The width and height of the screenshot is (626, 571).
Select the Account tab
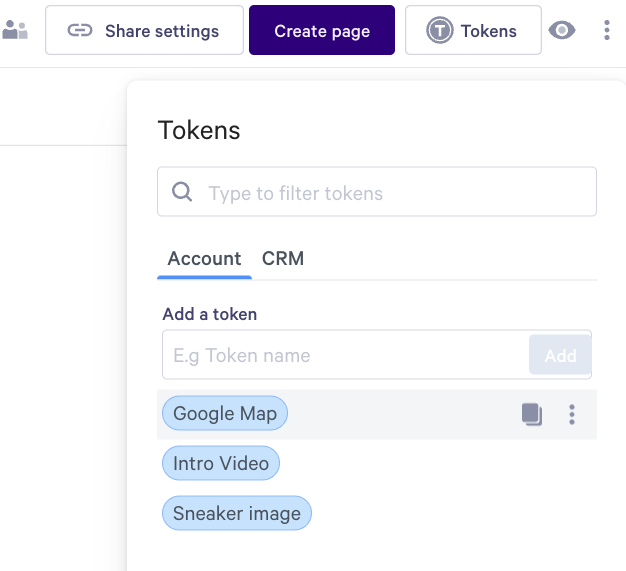[204, 259]
